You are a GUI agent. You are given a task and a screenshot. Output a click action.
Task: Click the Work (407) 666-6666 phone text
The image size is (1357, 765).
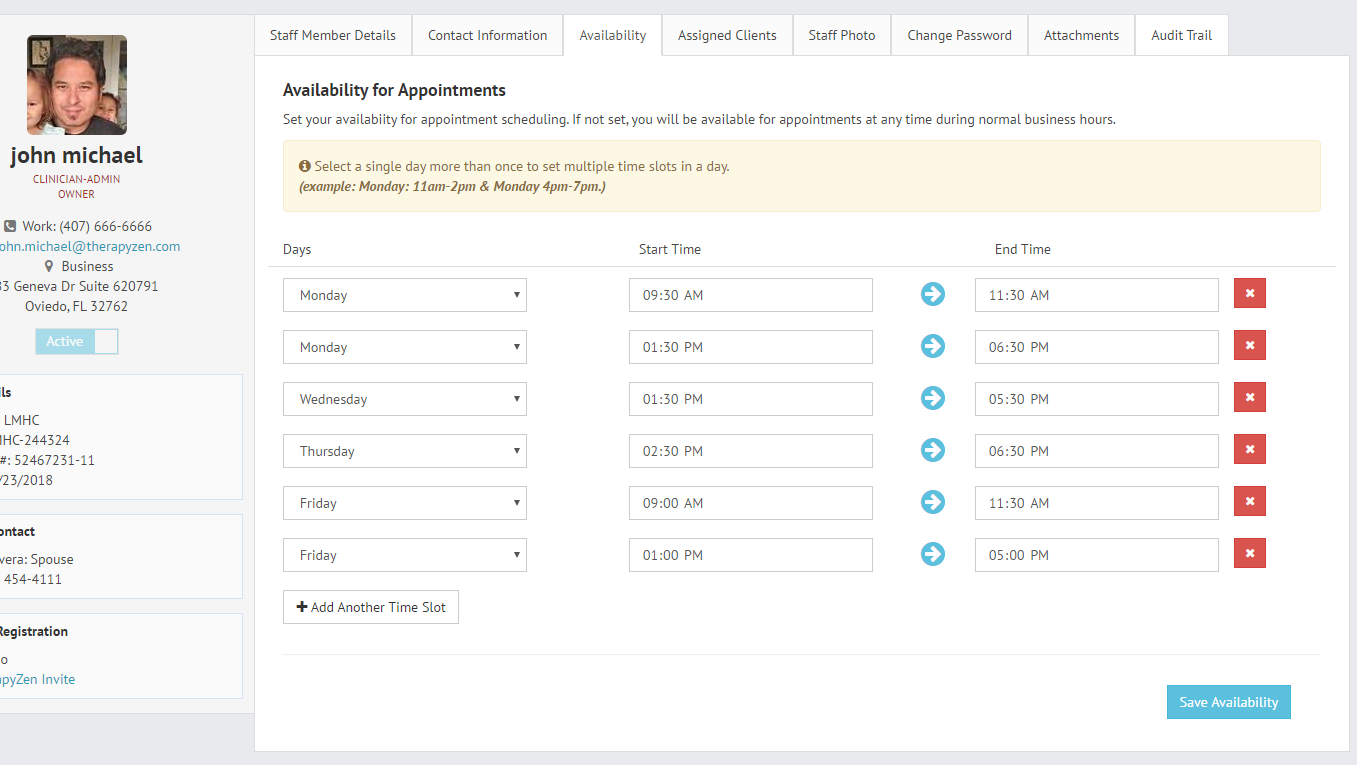click(x=87, y=226)
